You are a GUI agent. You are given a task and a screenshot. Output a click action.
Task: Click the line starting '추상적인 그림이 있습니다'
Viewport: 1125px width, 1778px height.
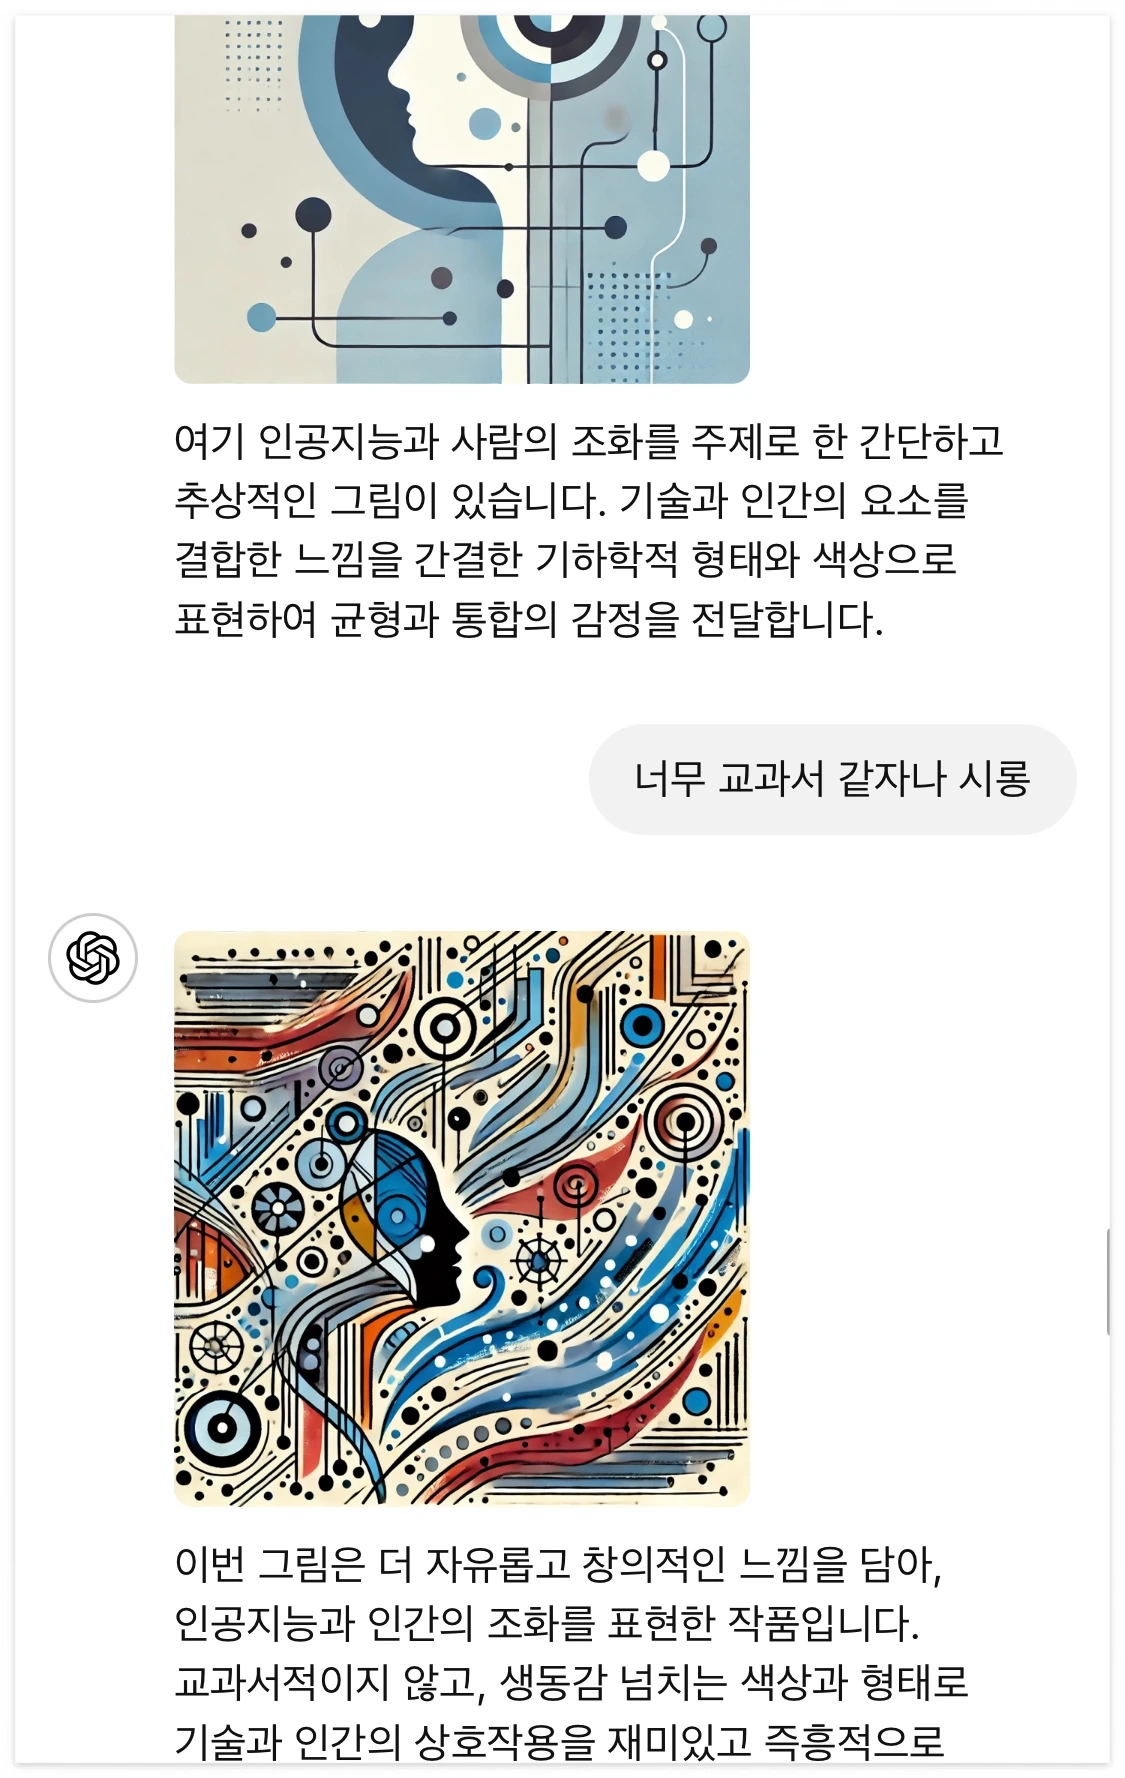[571, 499]
